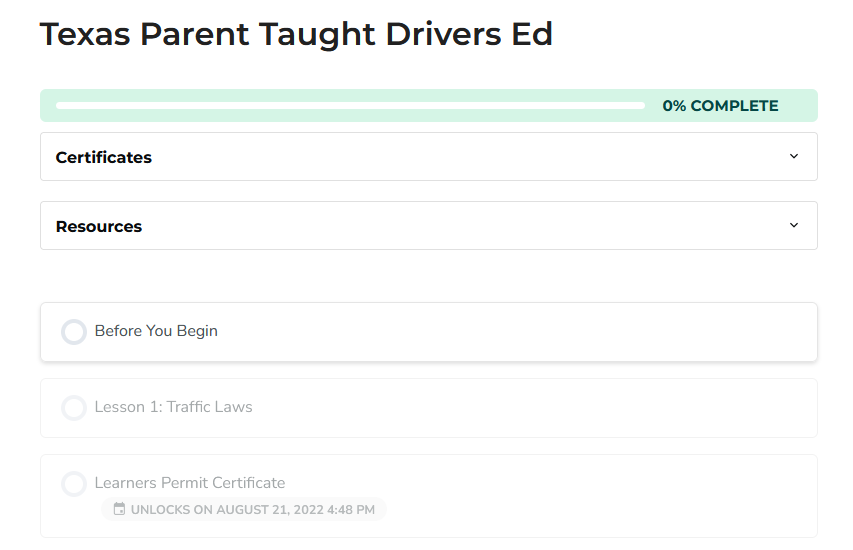Toggle the Lesson 1 Traffic Laws circle
853x550 pixels.
pyautogui.click(x=74, y=408)
